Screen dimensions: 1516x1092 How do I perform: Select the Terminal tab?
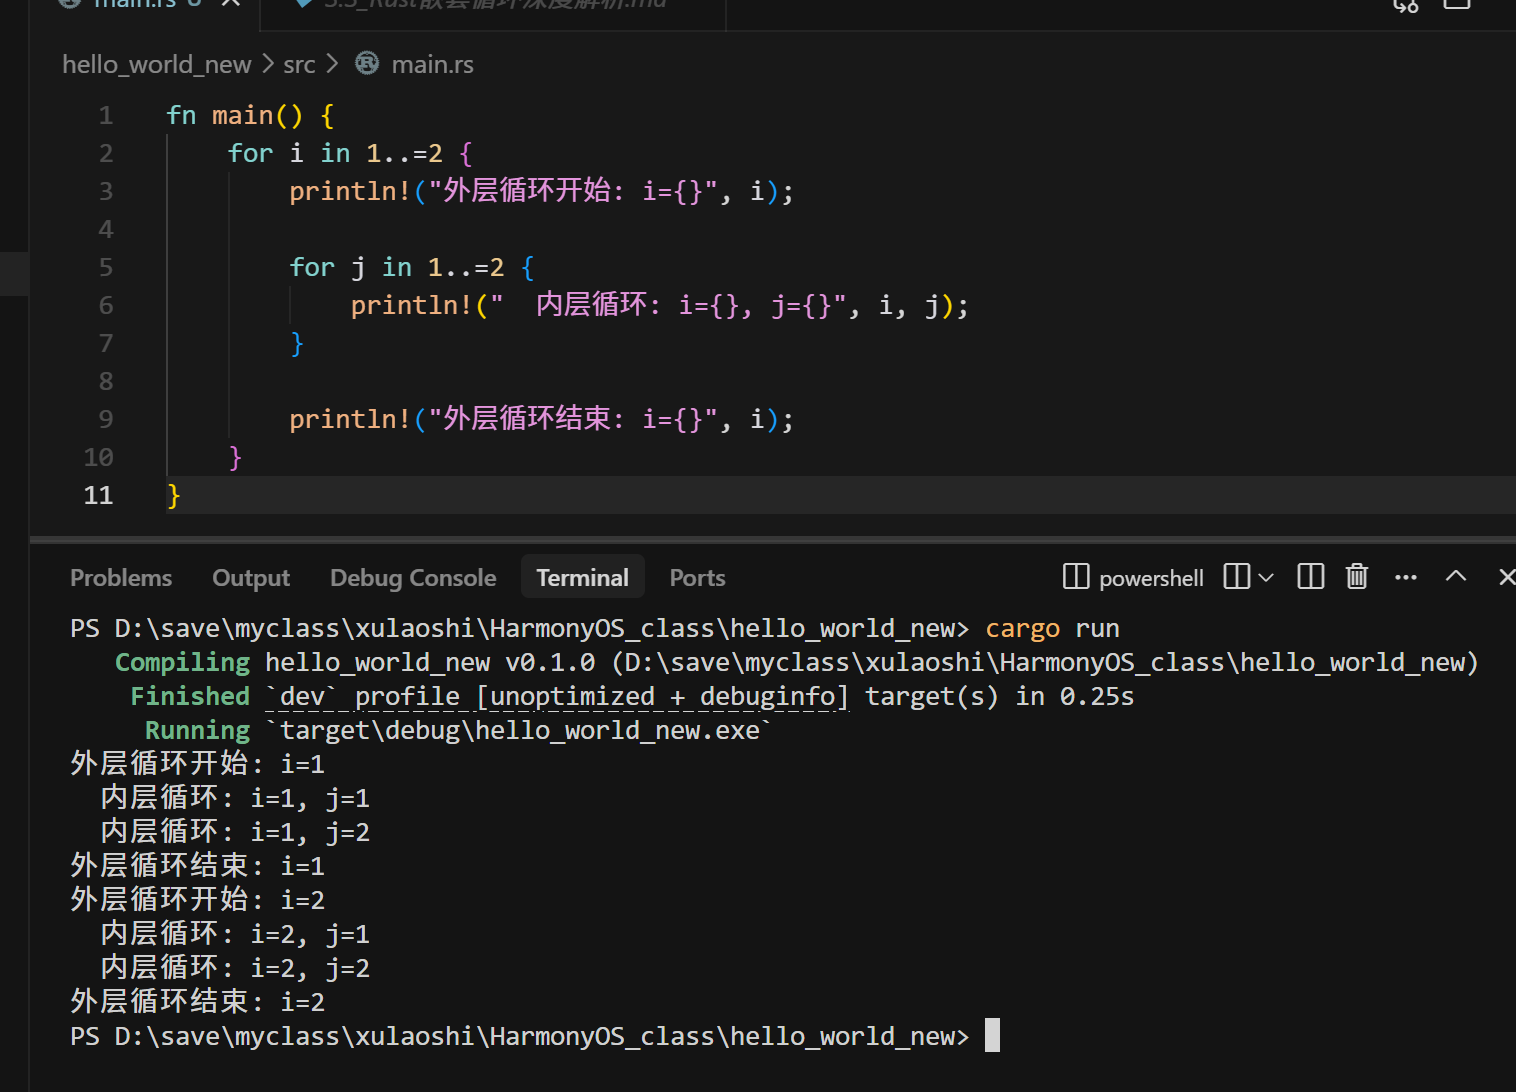click(582, 578)
